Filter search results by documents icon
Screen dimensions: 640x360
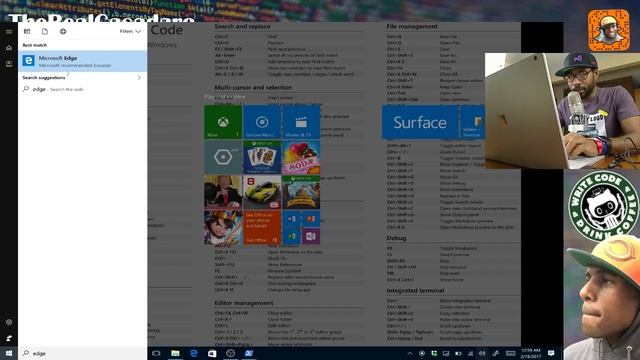coord(45,31)
